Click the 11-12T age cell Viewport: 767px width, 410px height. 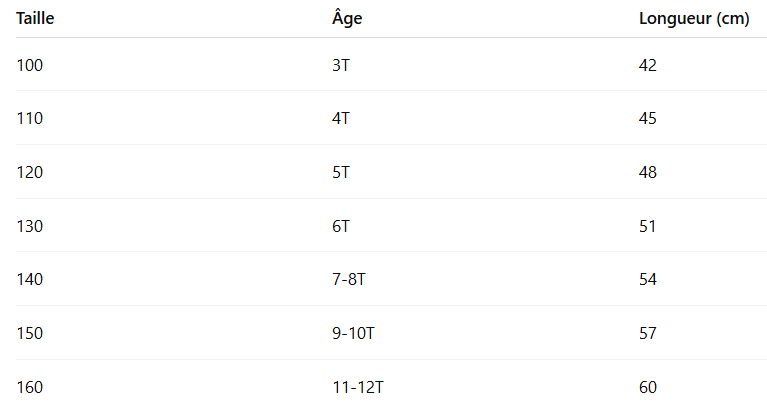tap(357, 387)
